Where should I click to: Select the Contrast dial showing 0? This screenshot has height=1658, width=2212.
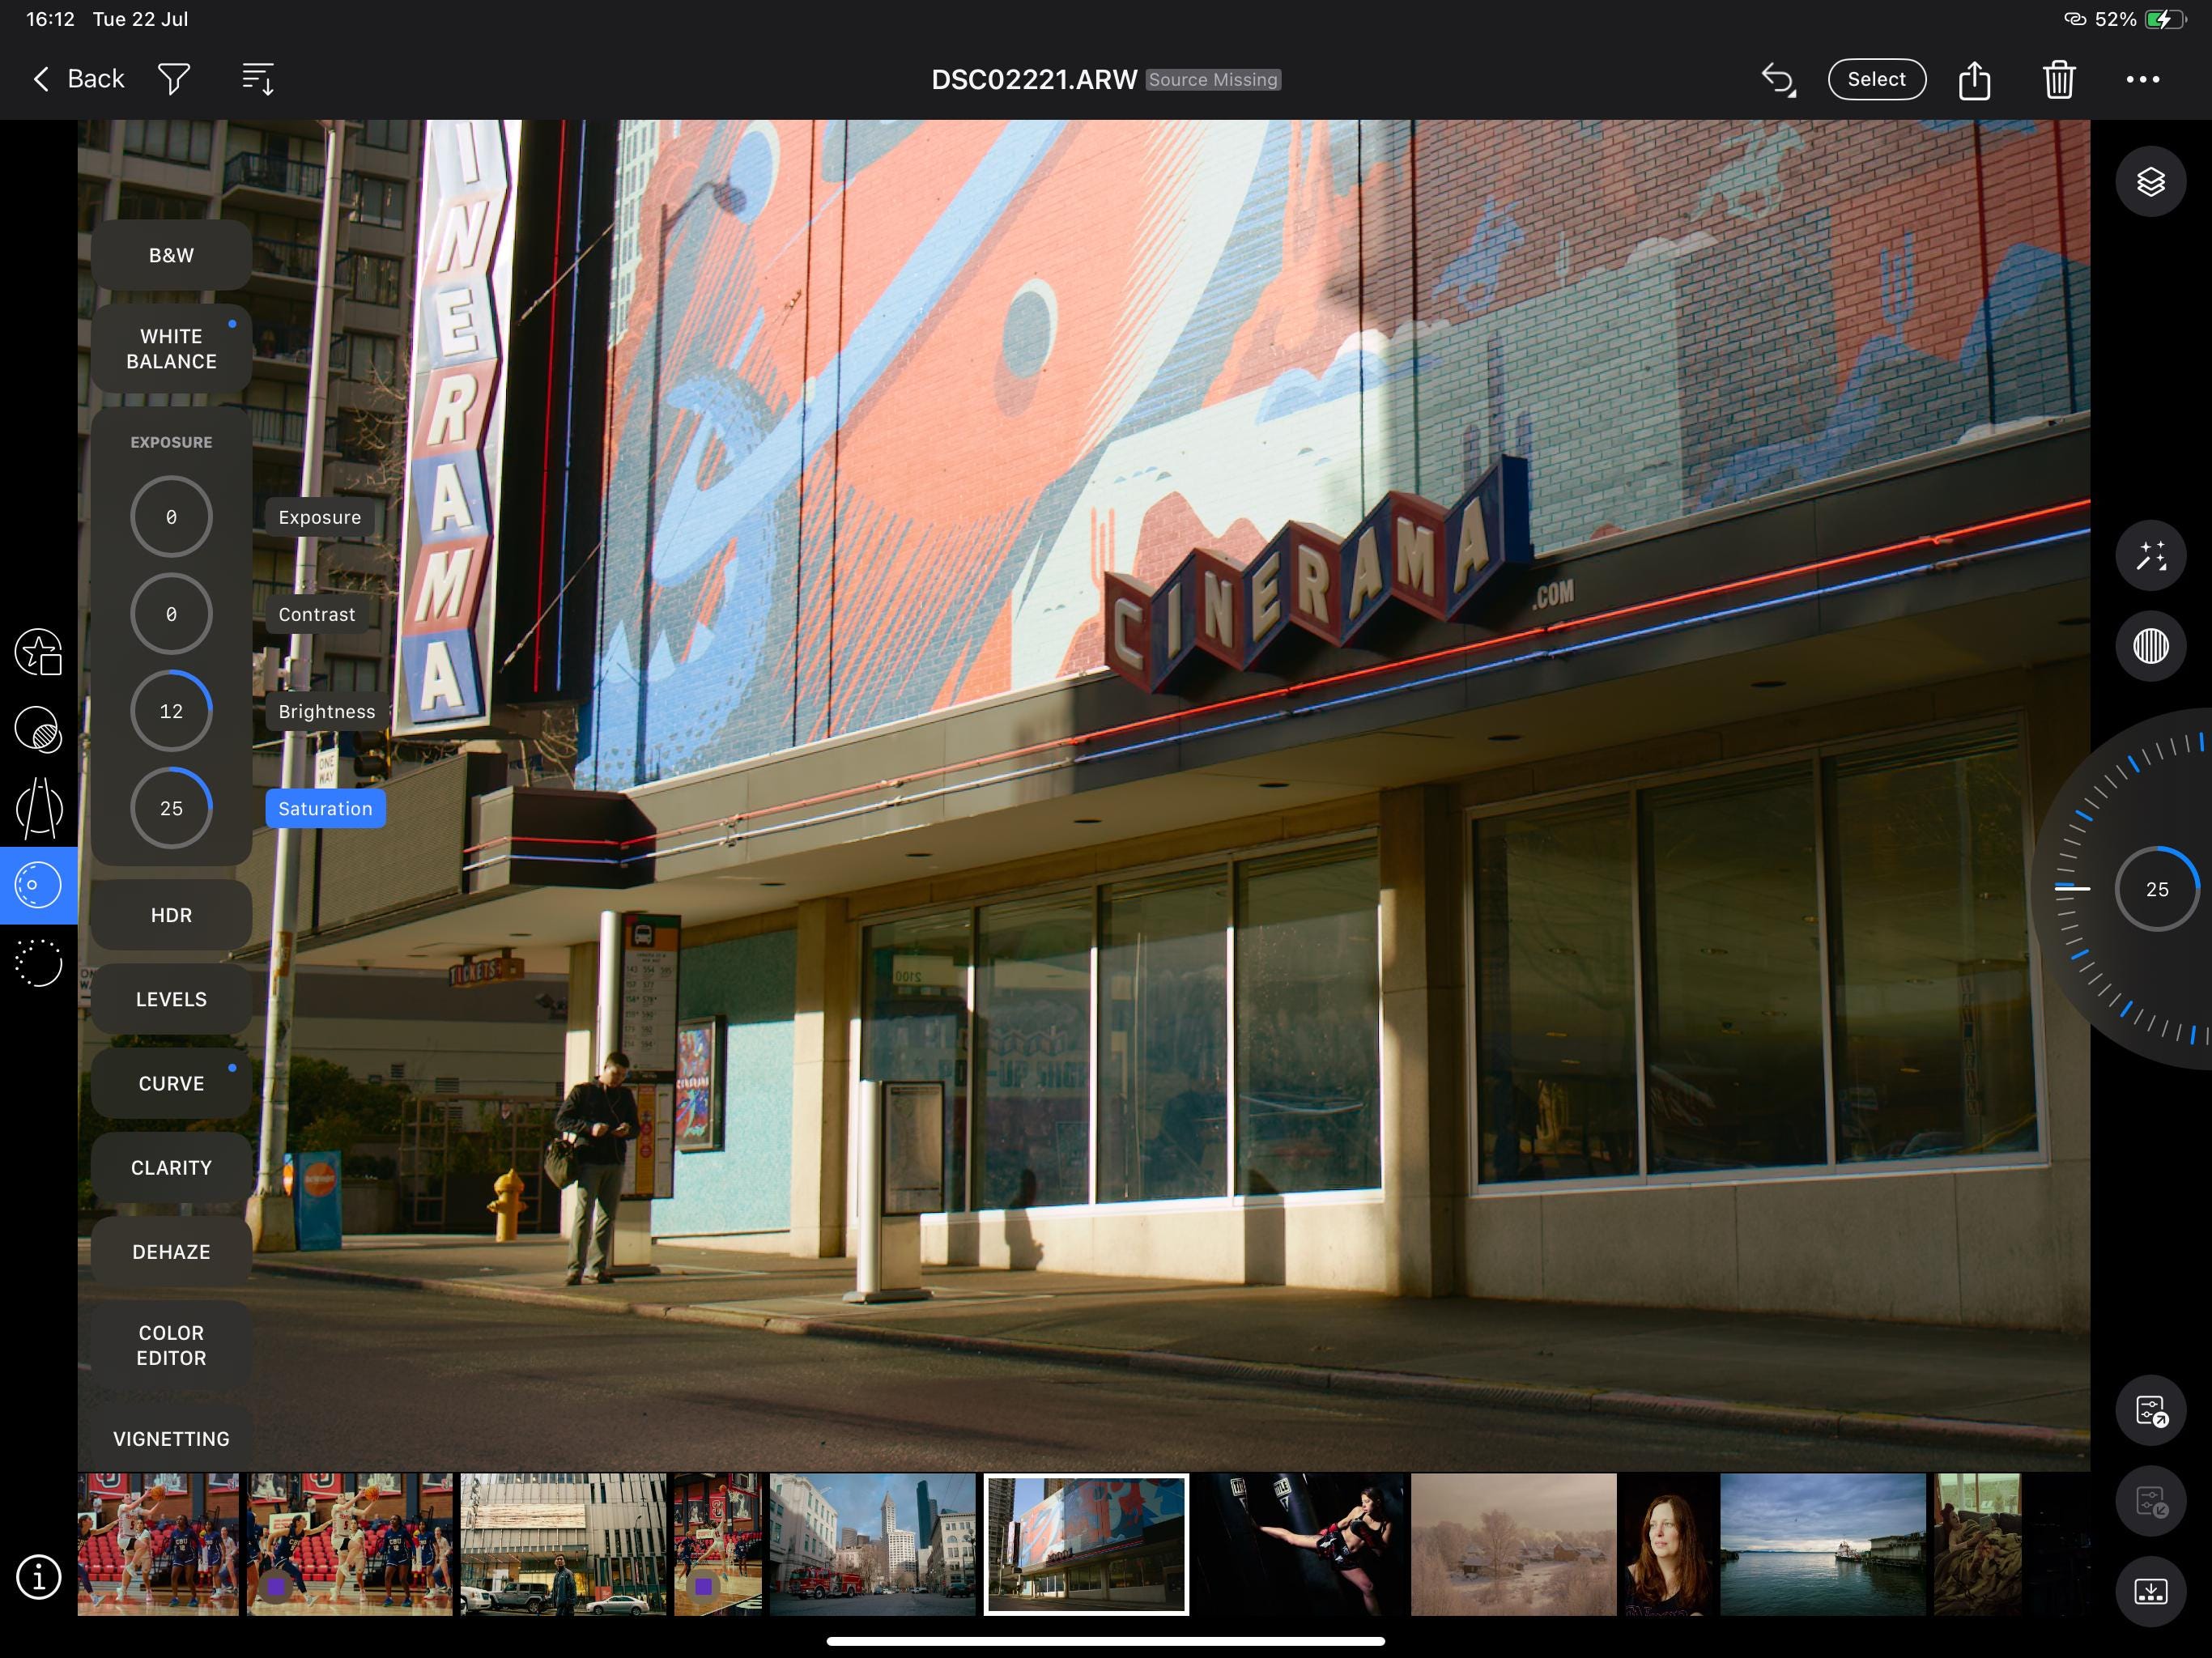(x=171, y=614)
